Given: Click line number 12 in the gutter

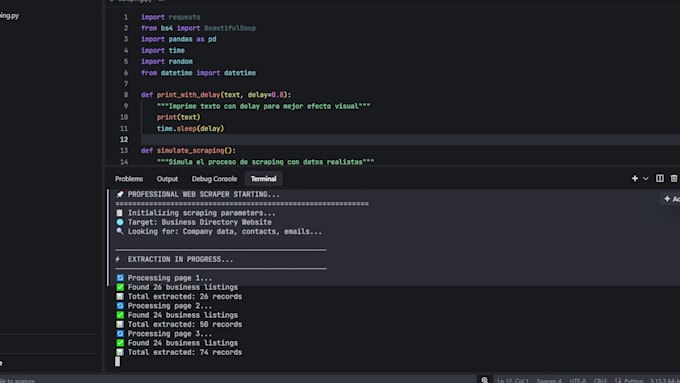Looking at the screenshot, I should click(x=124, y=139).
